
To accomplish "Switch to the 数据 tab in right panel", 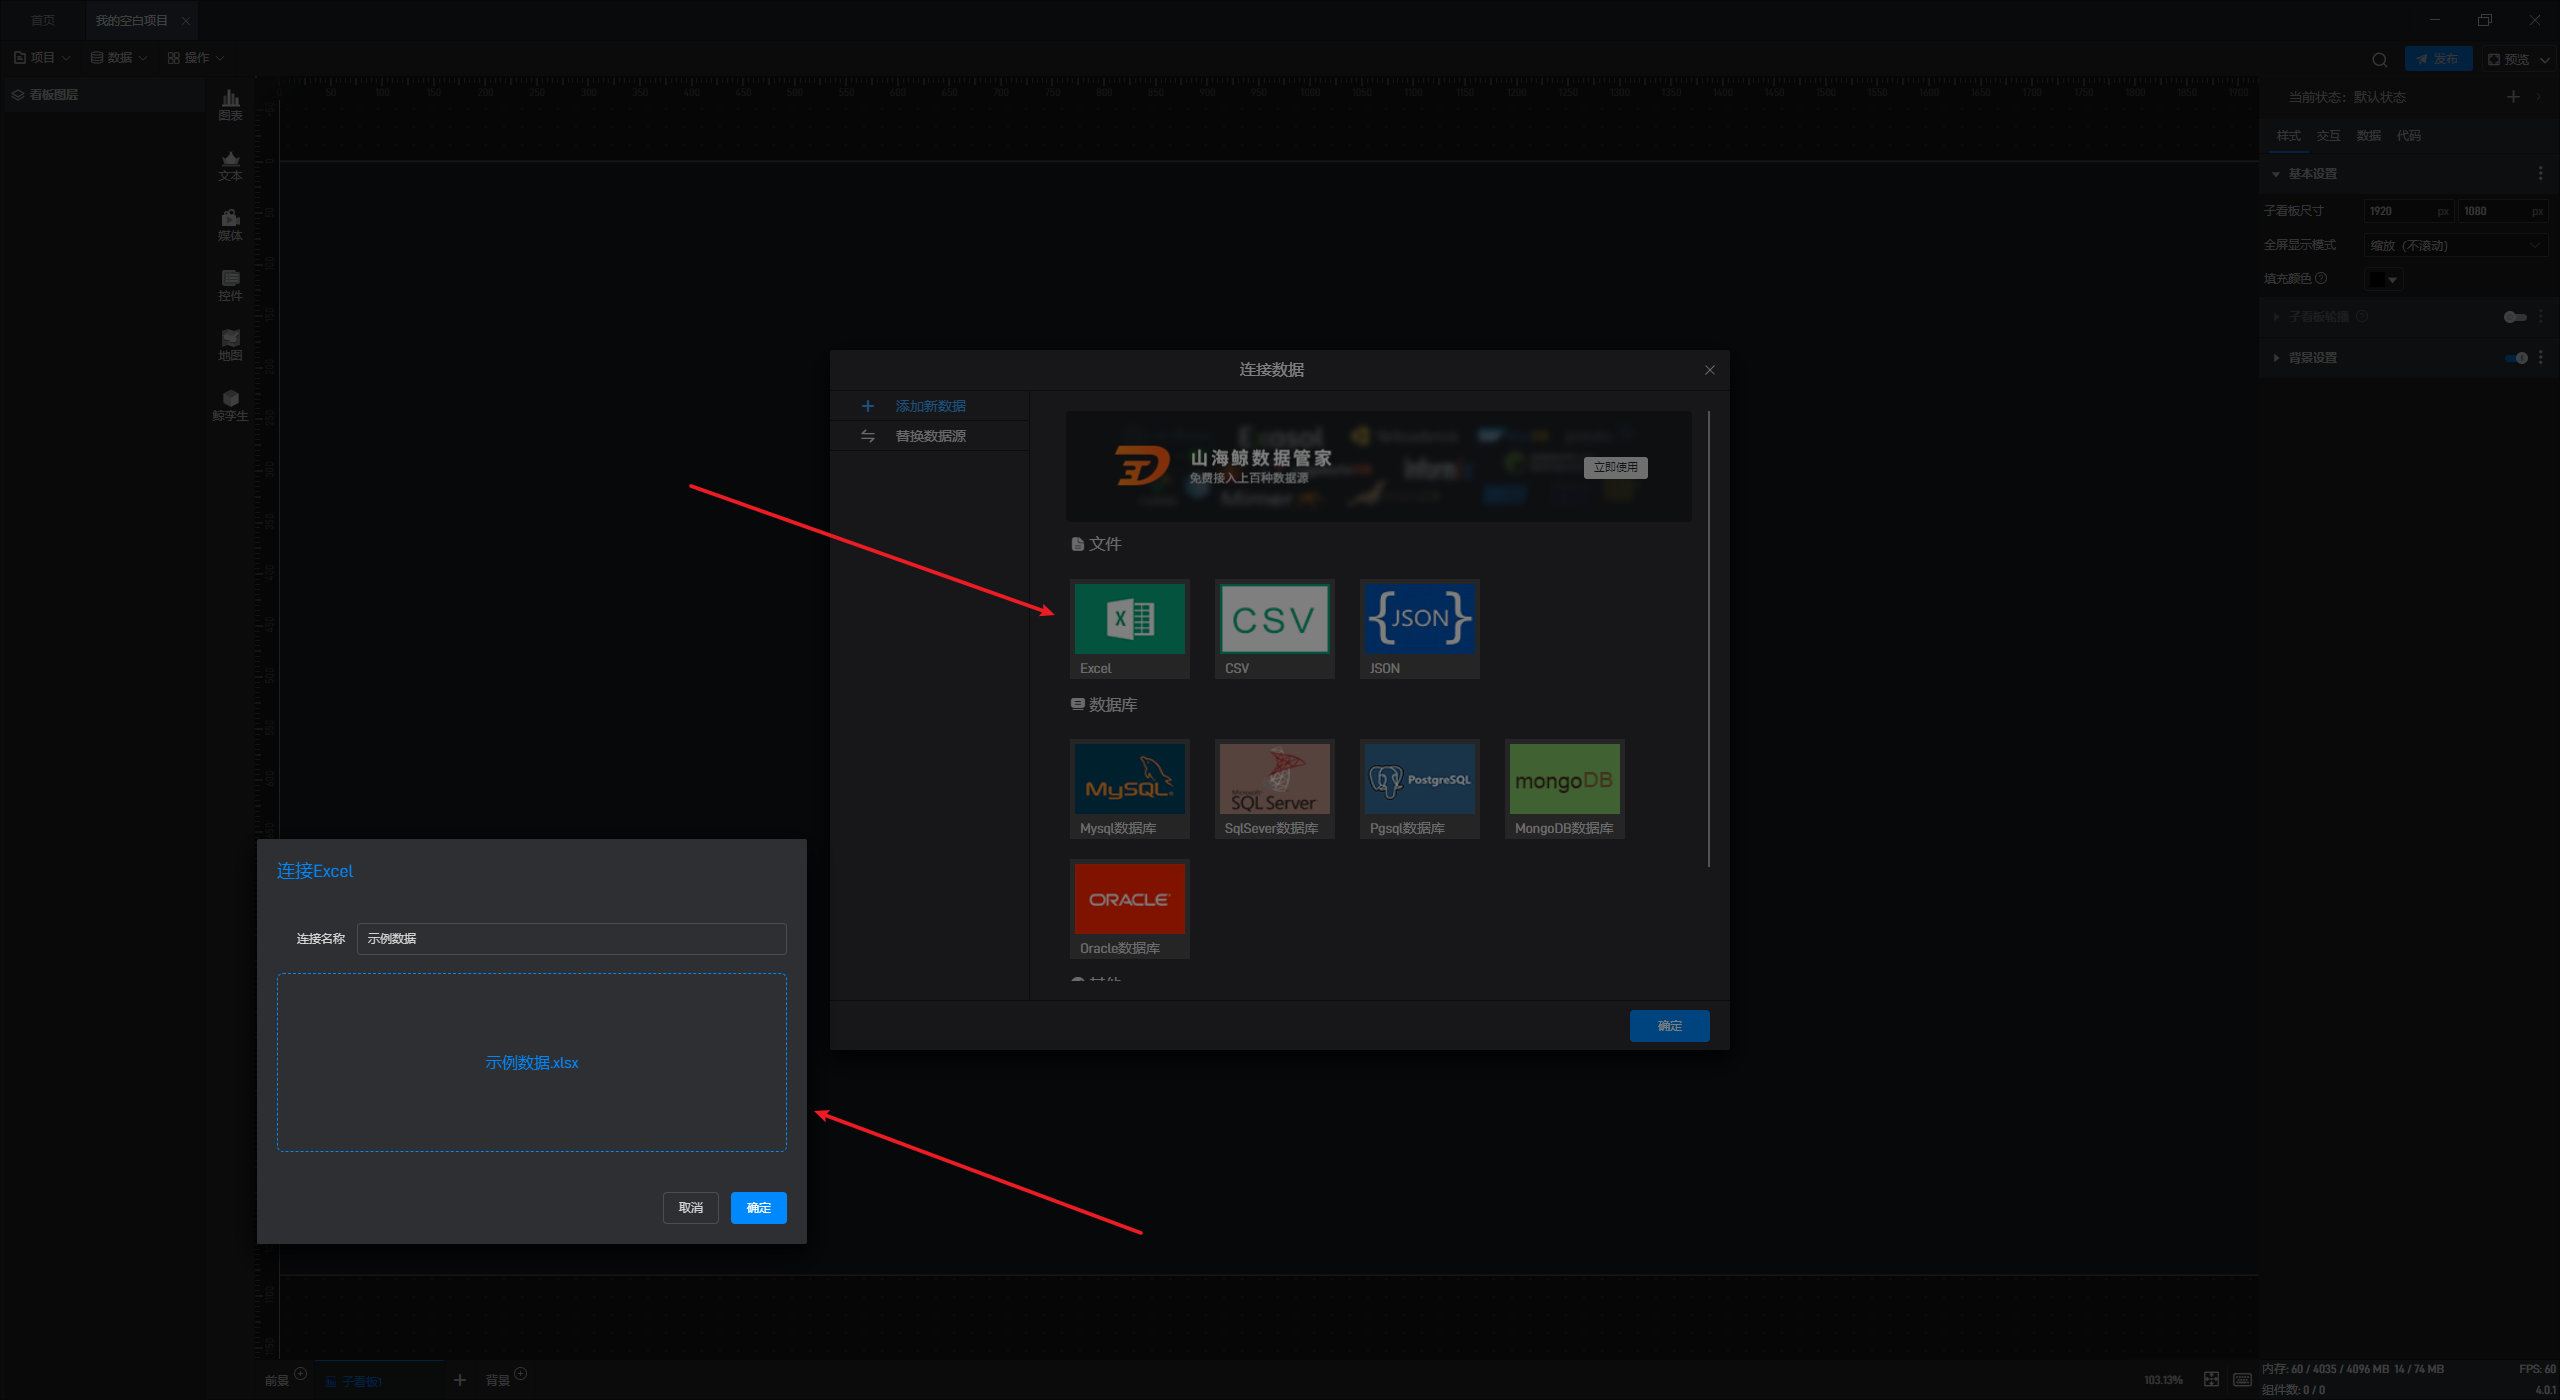I will pos(2368,136).
